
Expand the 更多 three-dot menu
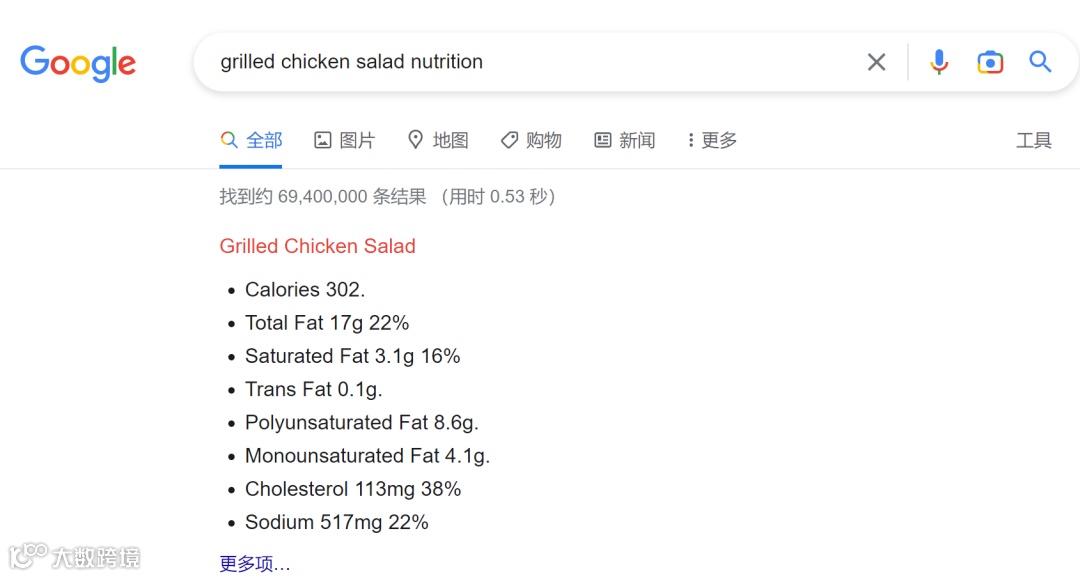click(x=712, y=140)
